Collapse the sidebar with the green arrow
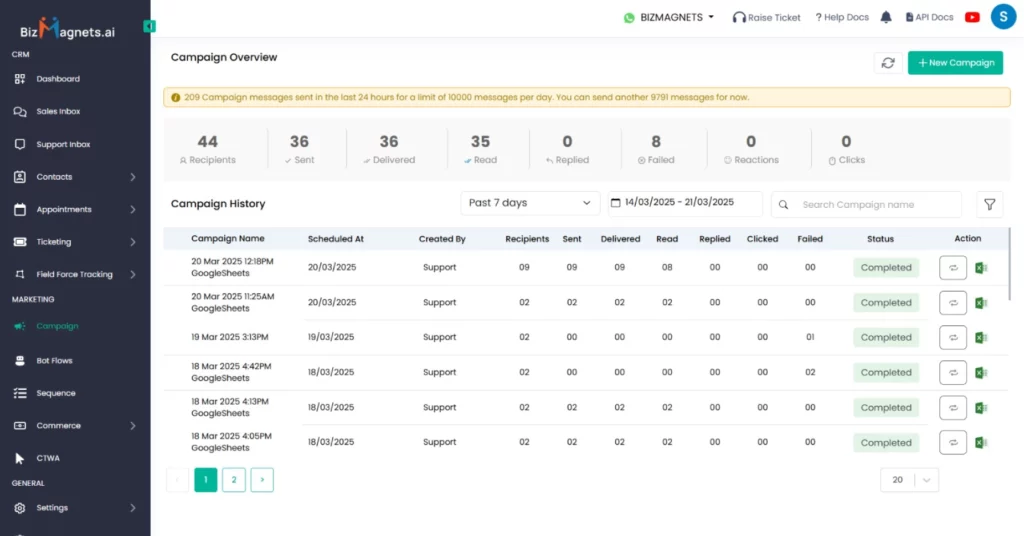1024x536 pixels. (149, 26)
